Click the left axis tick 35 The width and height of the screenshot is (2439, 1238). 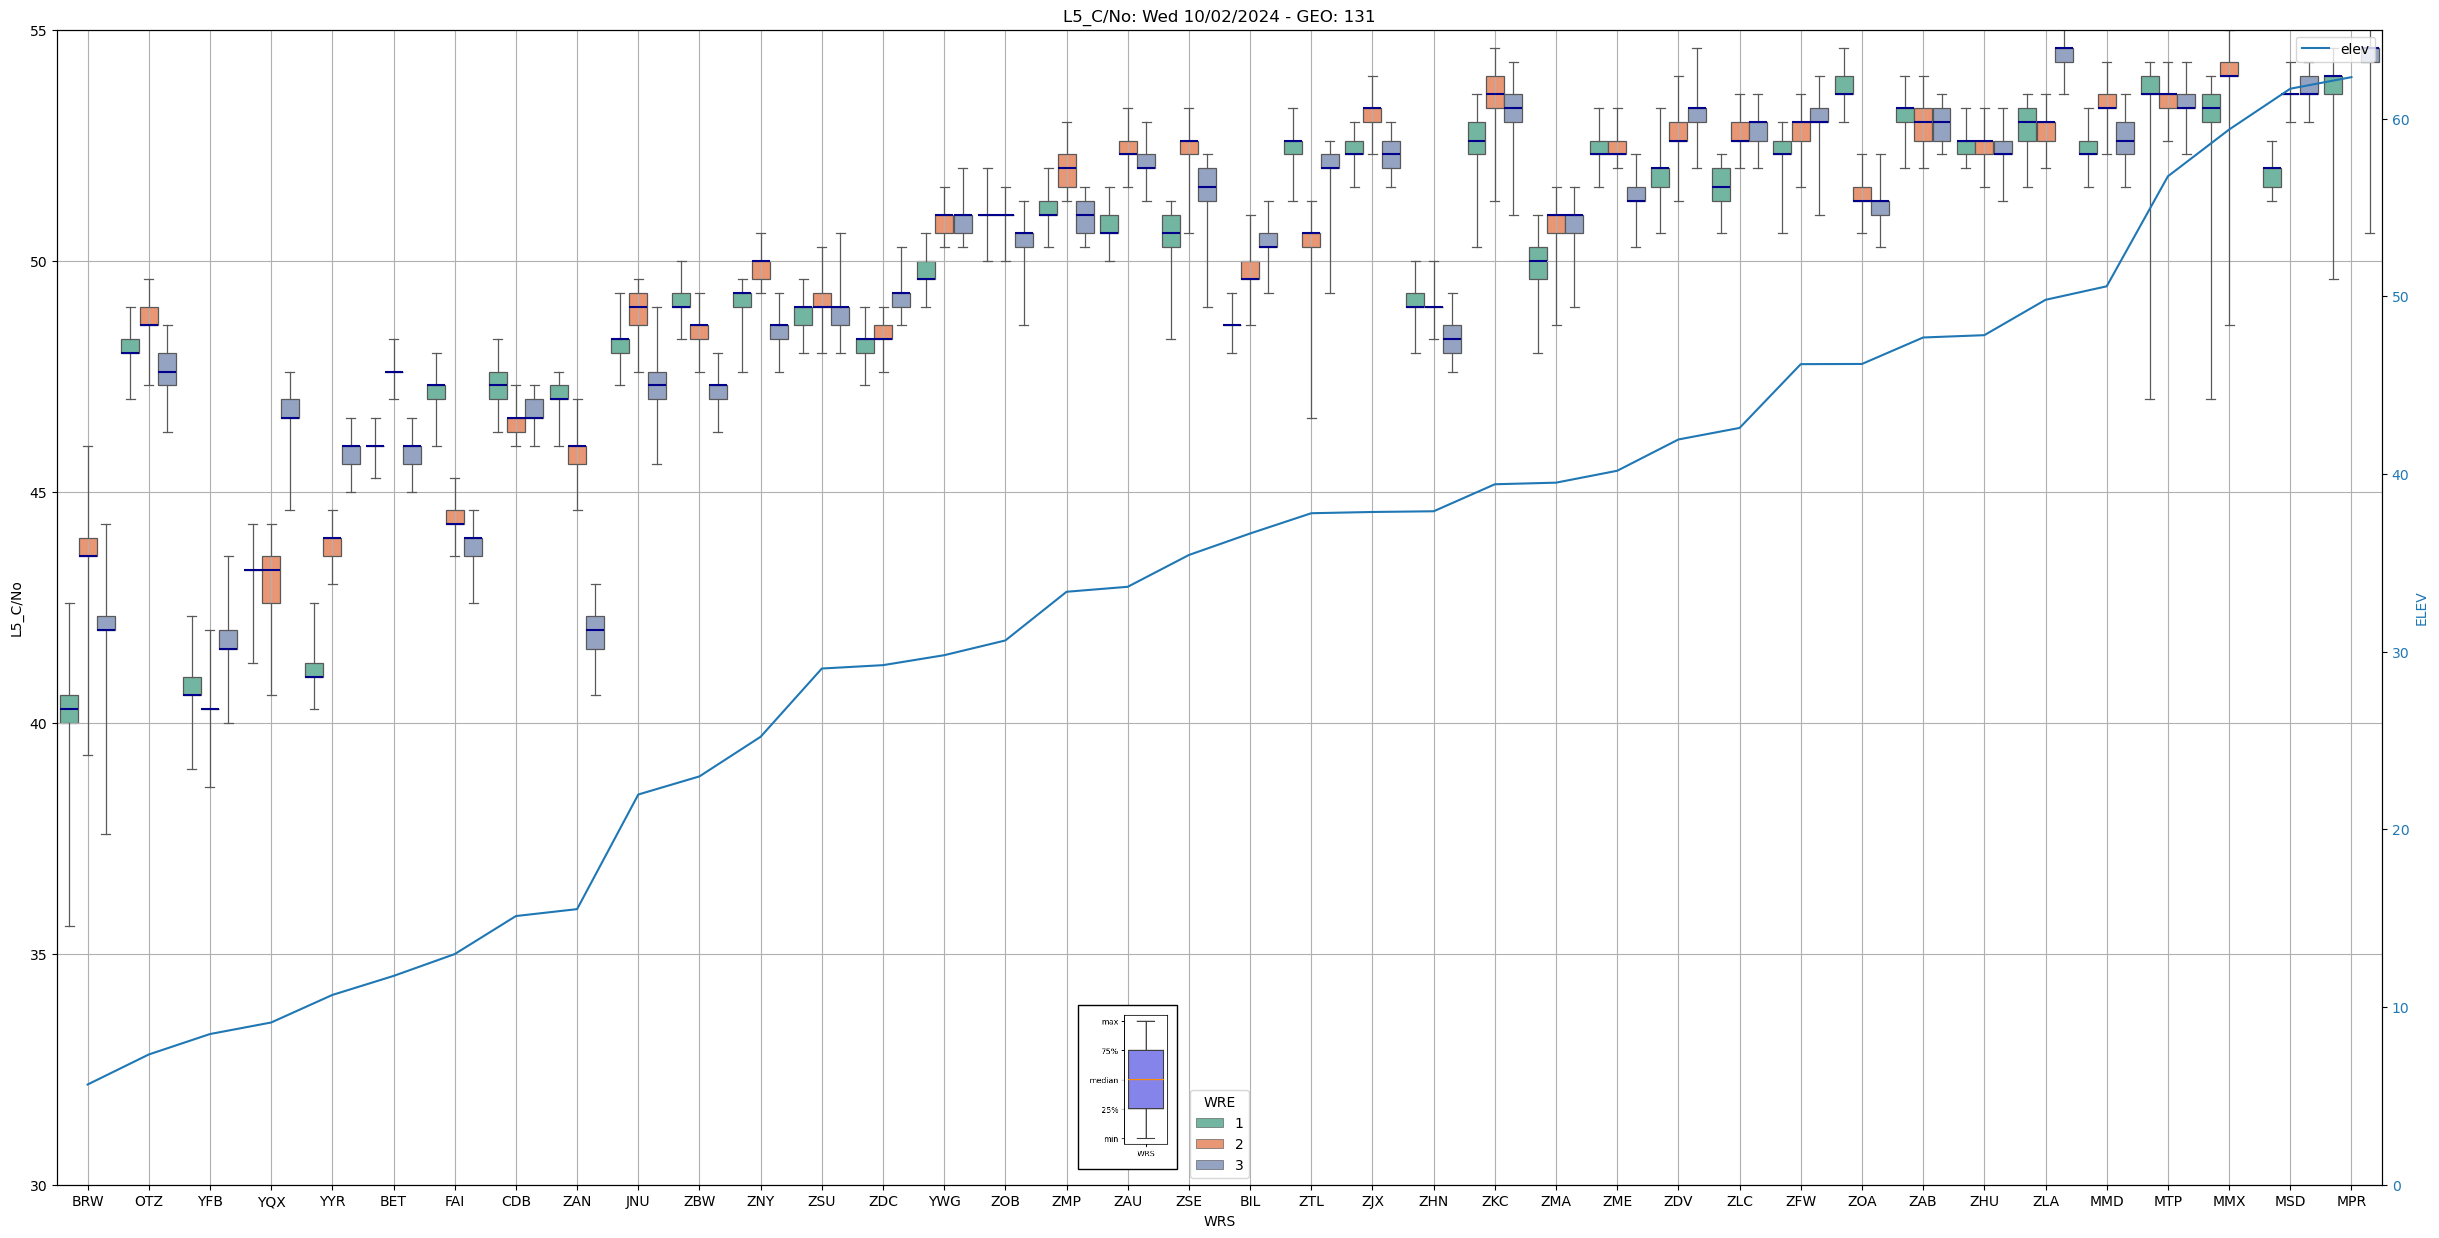coord(38,954)
